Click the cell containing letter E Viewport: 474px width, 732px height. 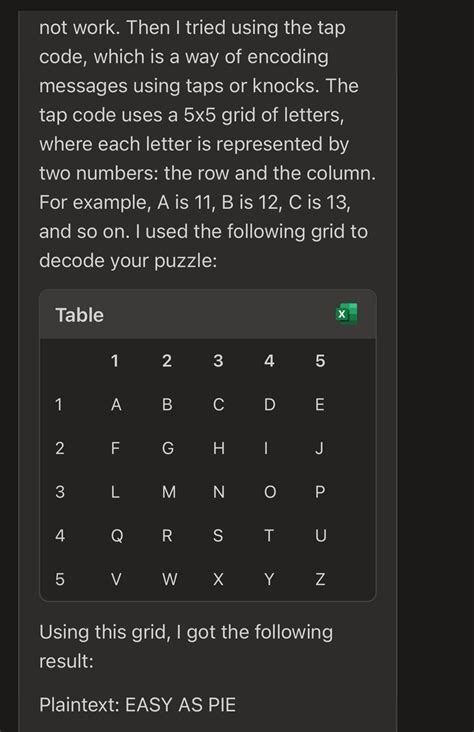click(320, 405)
